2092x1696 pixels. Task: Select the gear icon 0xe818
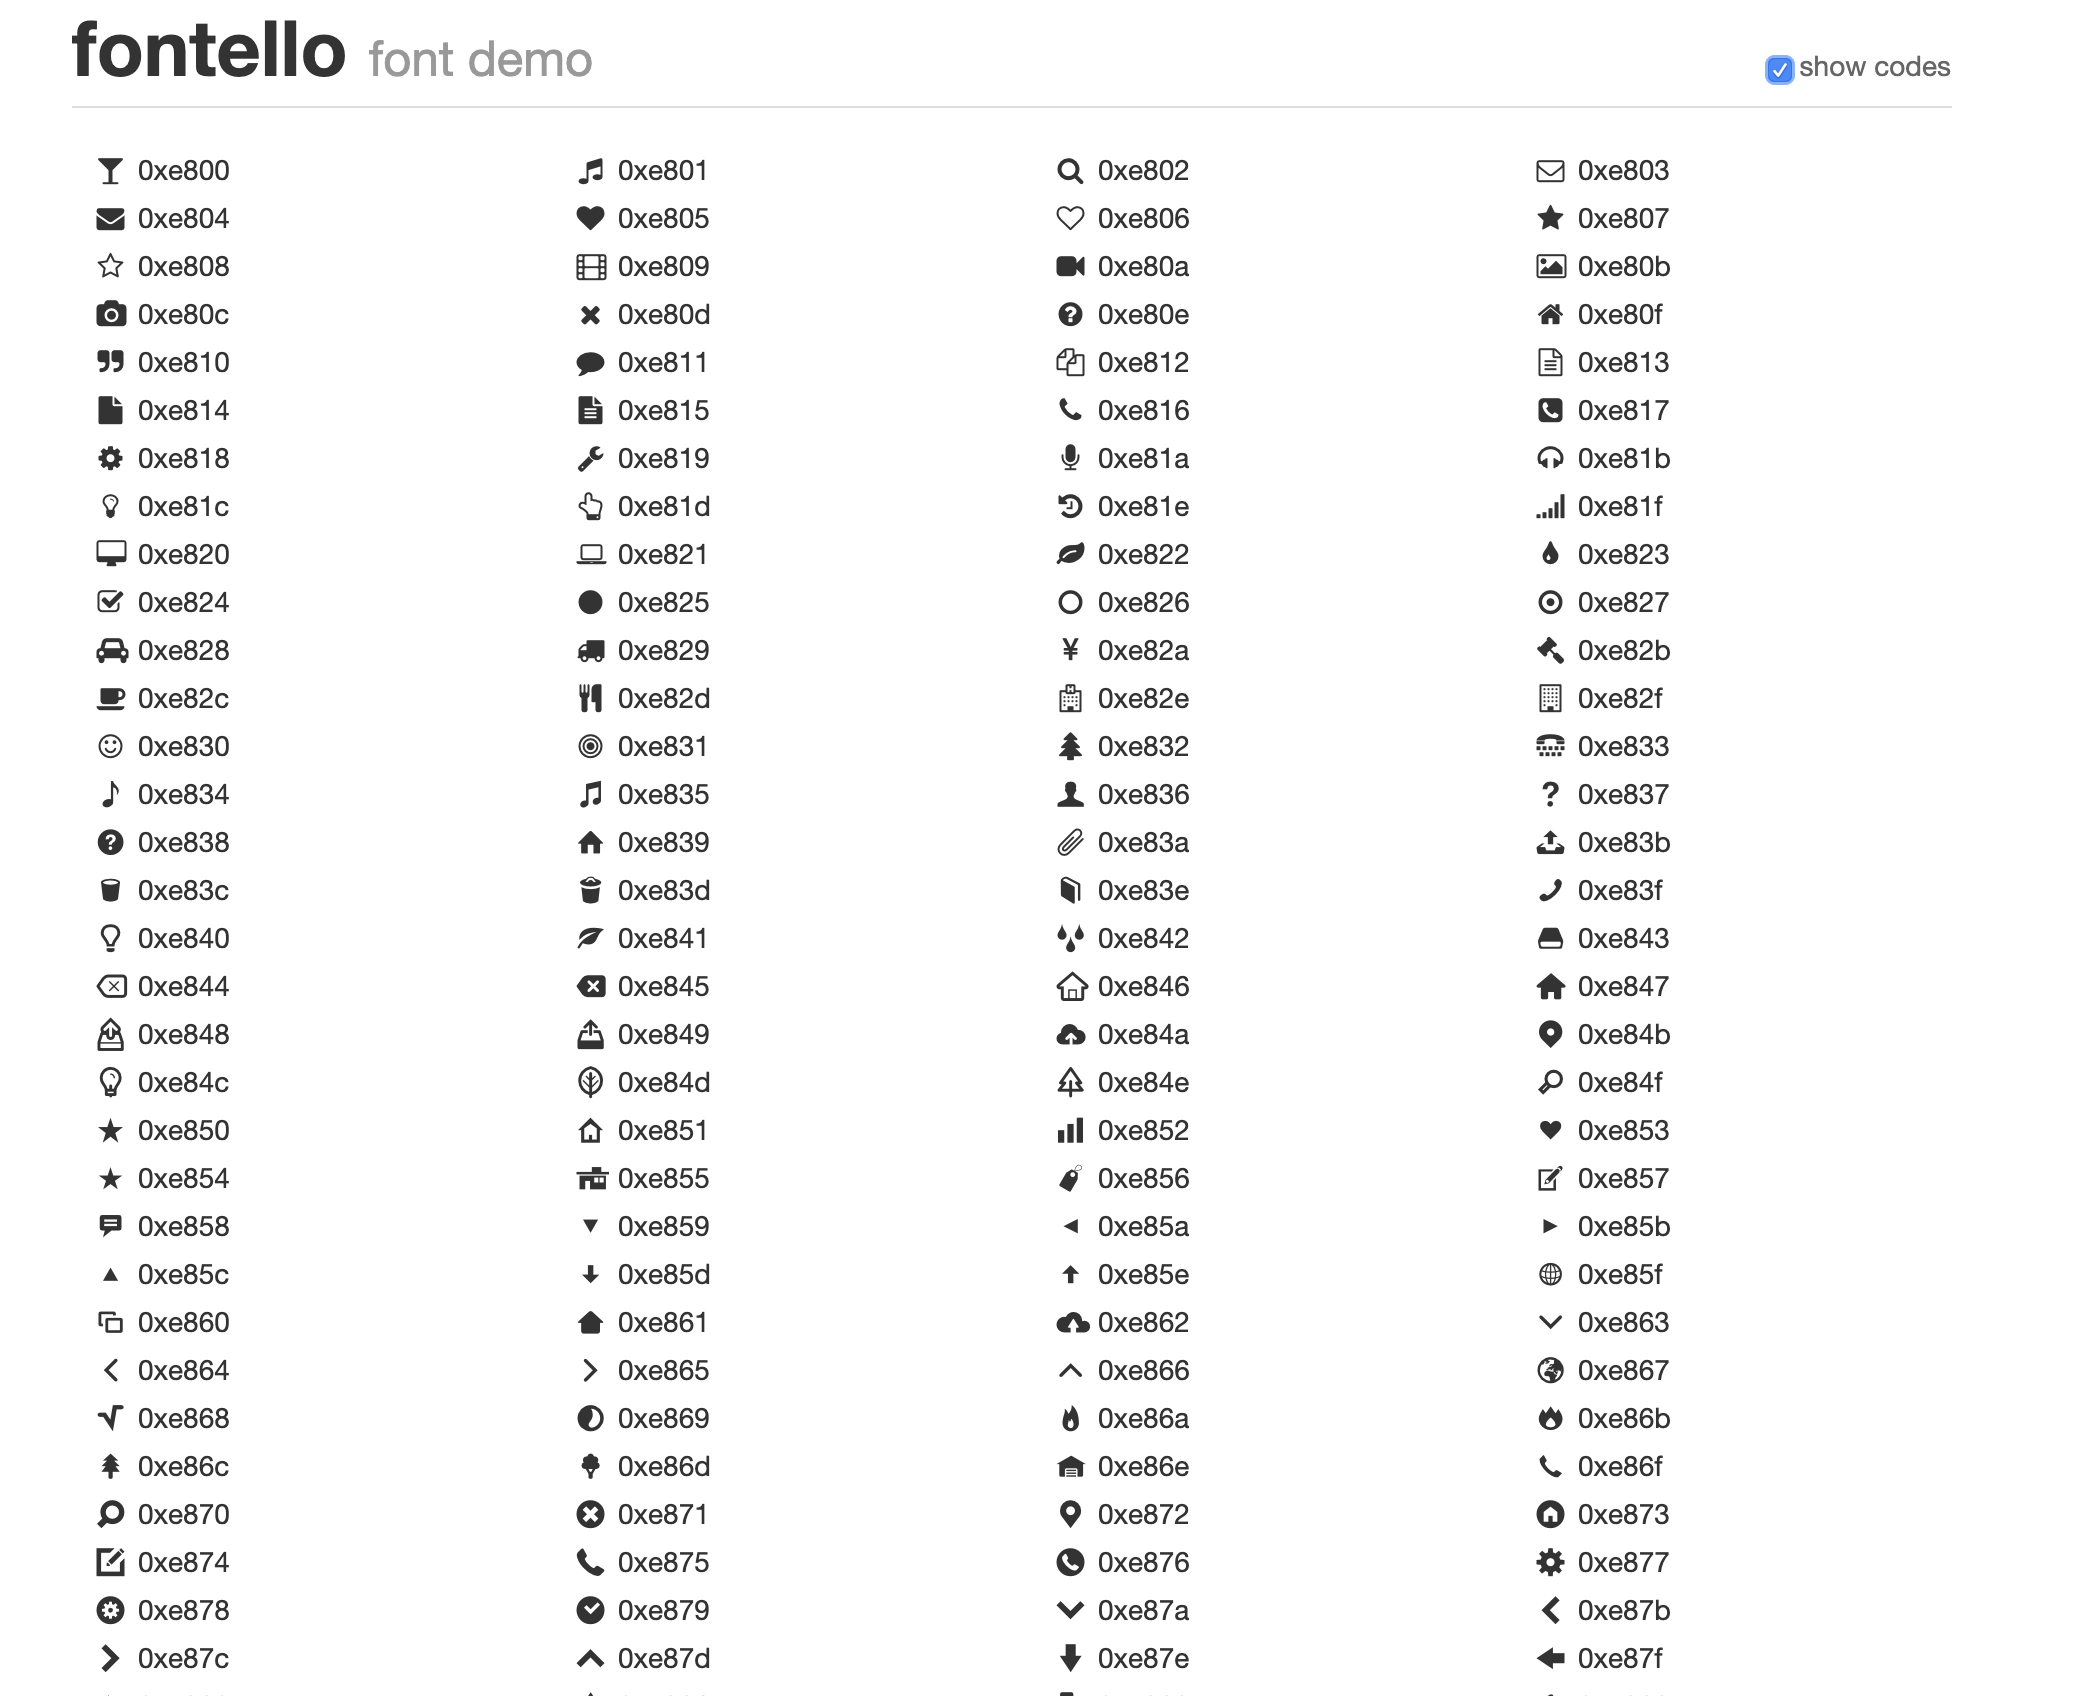click(110, 459)
